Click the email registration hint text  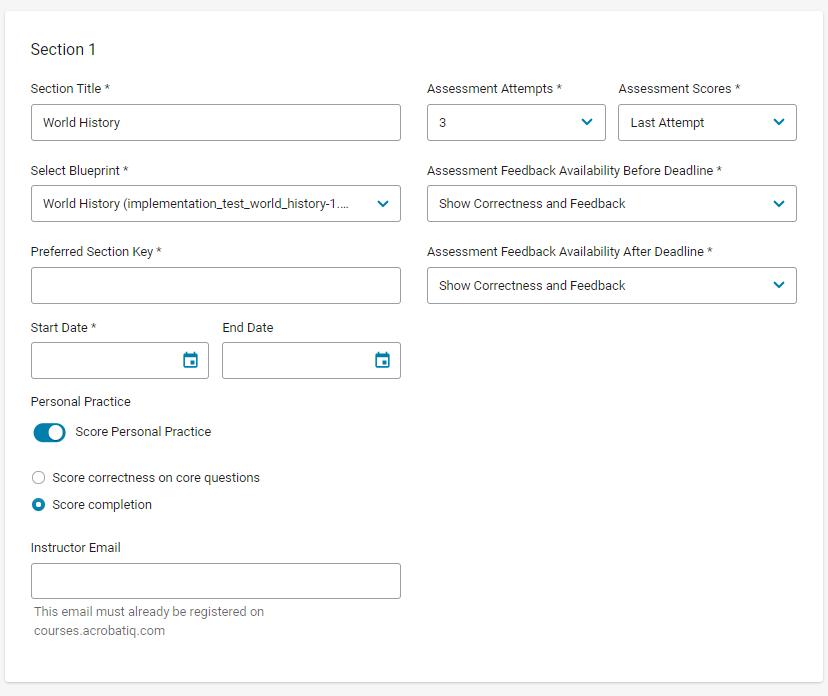tap(149, 621)
